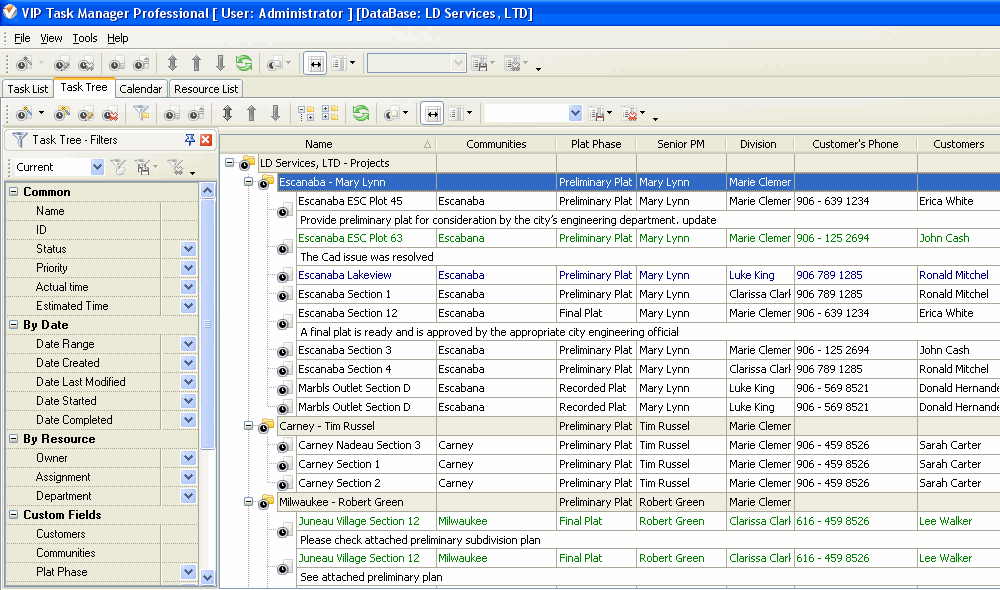Image resolution: width=1000 pixels, height=590 pixels.
Task: Open the Current filter preset dropdown
Action: click(x=97, y=167)
